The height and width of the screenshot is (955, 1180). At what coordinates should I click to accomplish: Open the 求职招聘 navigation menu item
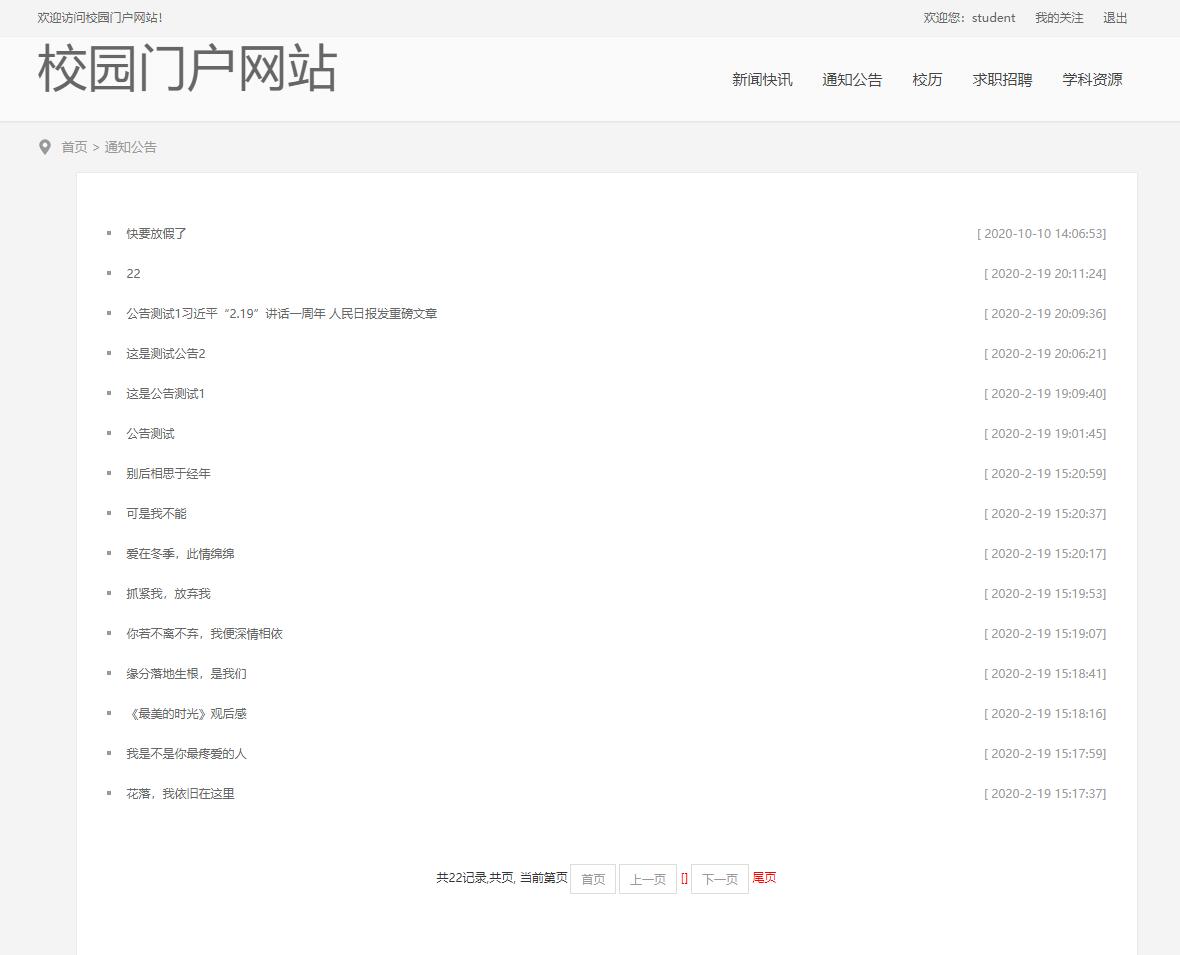1002,80
